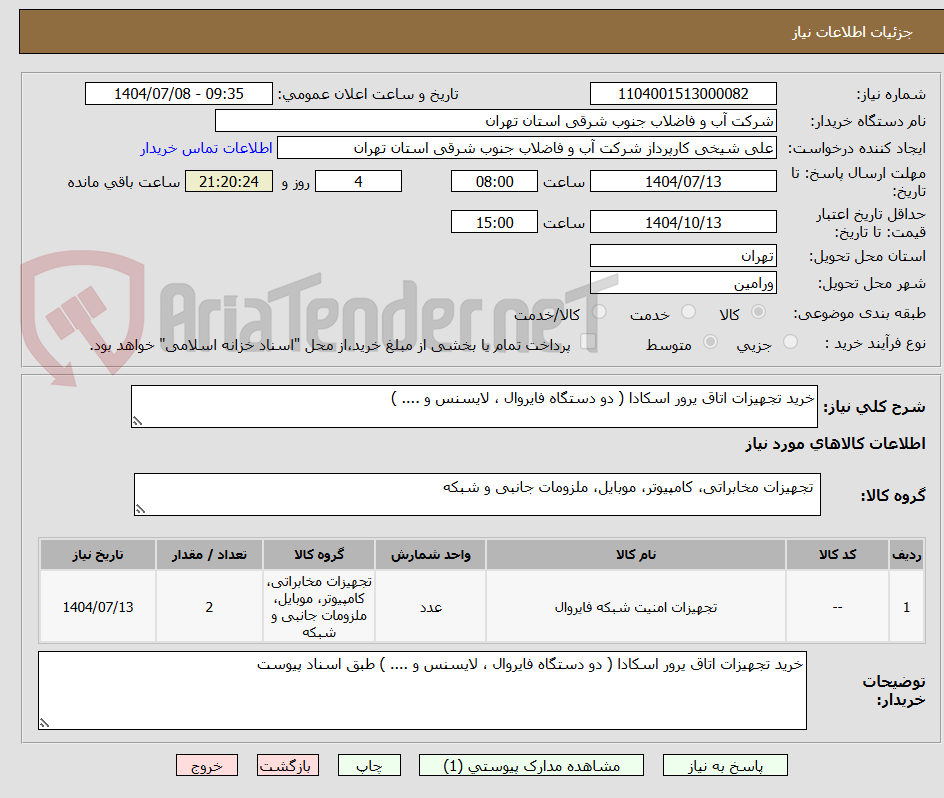The image size is (944, 798).
Task: Click the پاسخ به نیاز button
Action: (725, 765)
